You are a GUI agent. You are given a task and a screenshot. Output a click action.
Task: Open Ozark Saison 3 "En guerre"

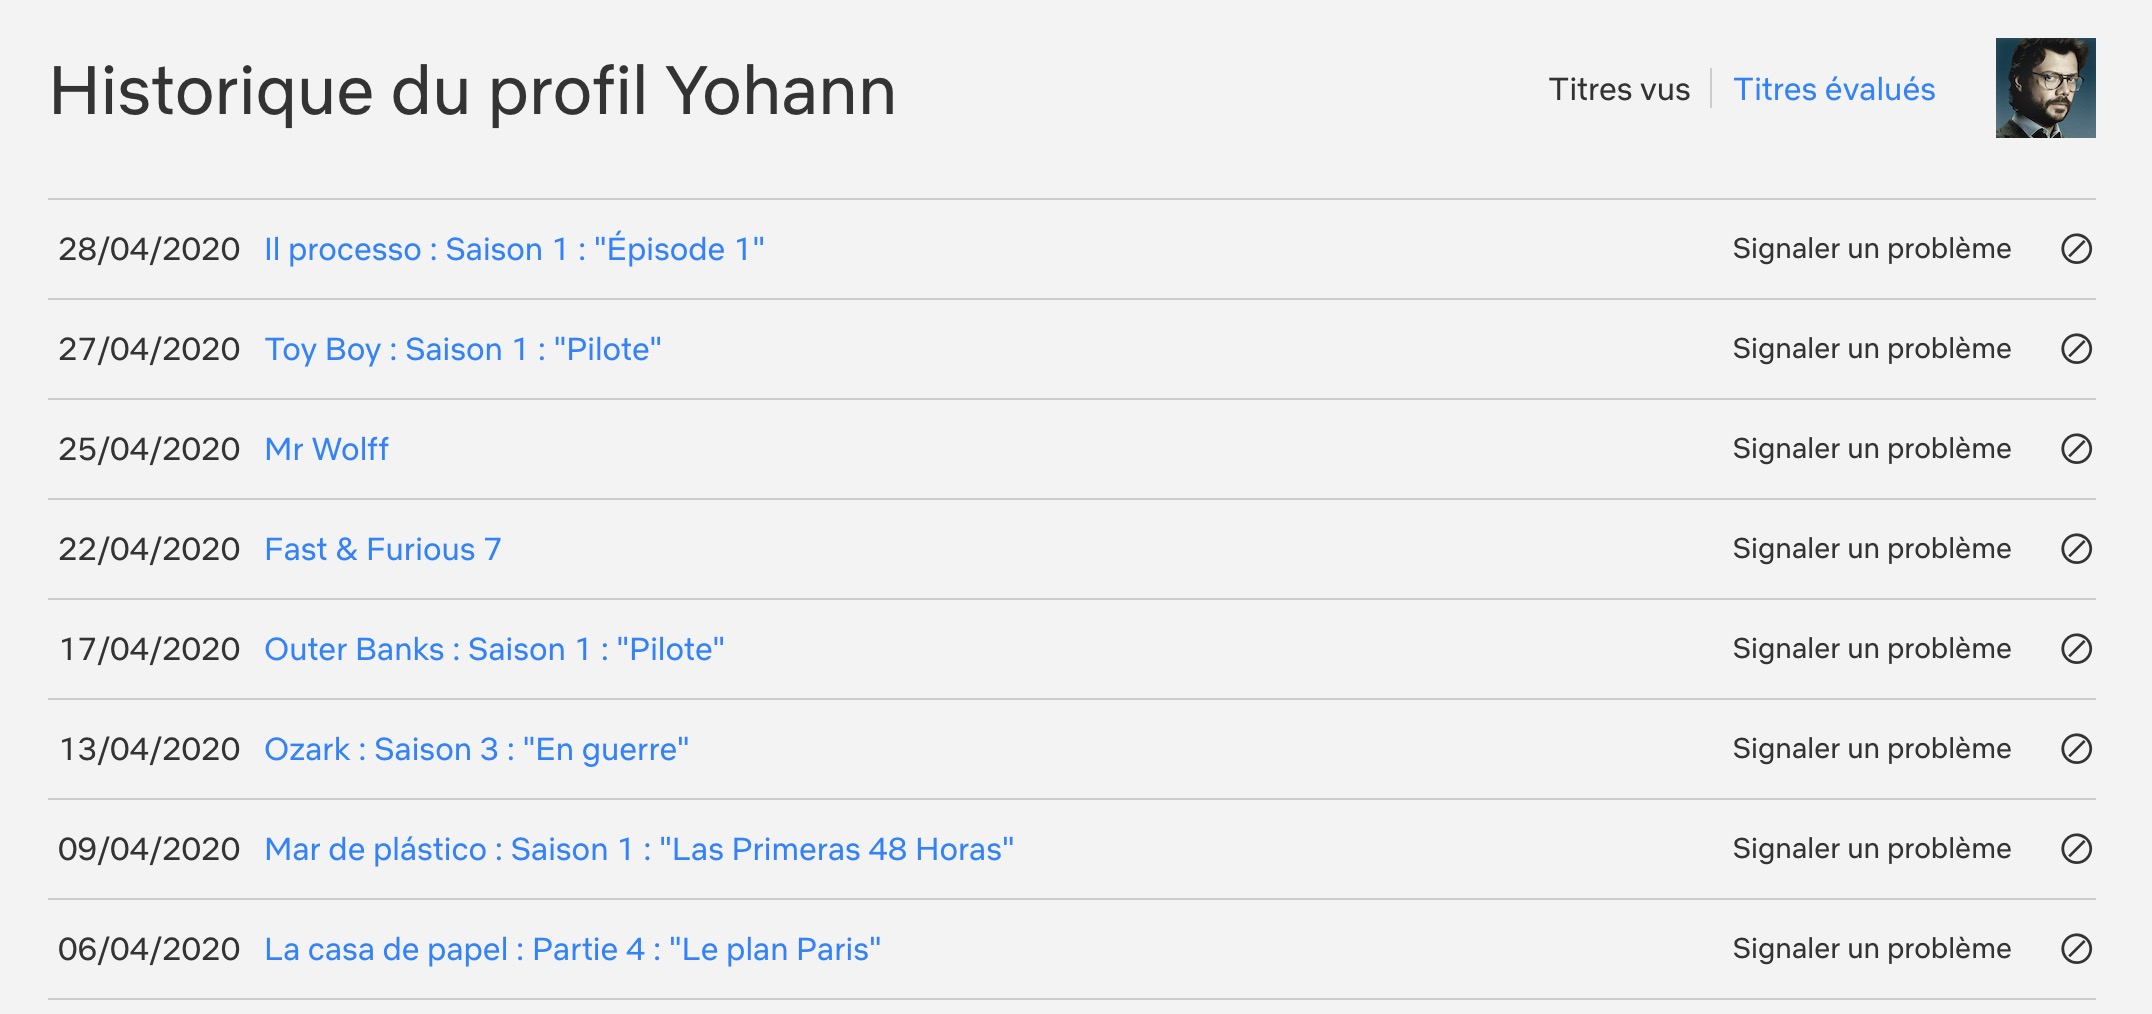tap(476, 749)
